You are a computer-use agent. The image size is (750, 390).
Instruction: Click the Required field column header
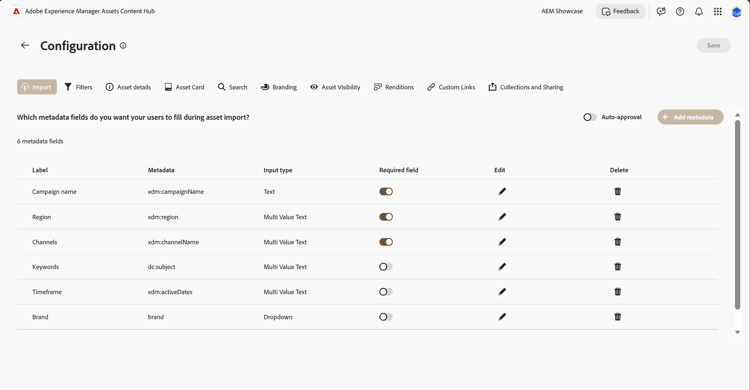398,170
